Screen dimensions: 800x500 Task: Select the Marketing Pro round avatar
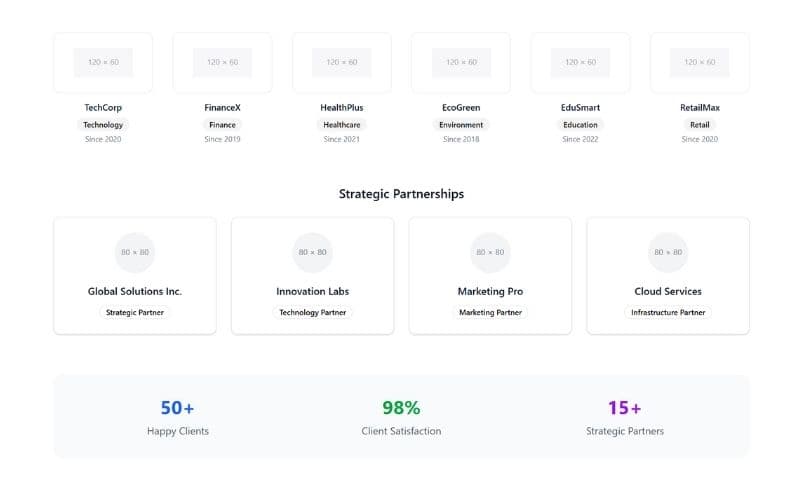coord(490,252)
